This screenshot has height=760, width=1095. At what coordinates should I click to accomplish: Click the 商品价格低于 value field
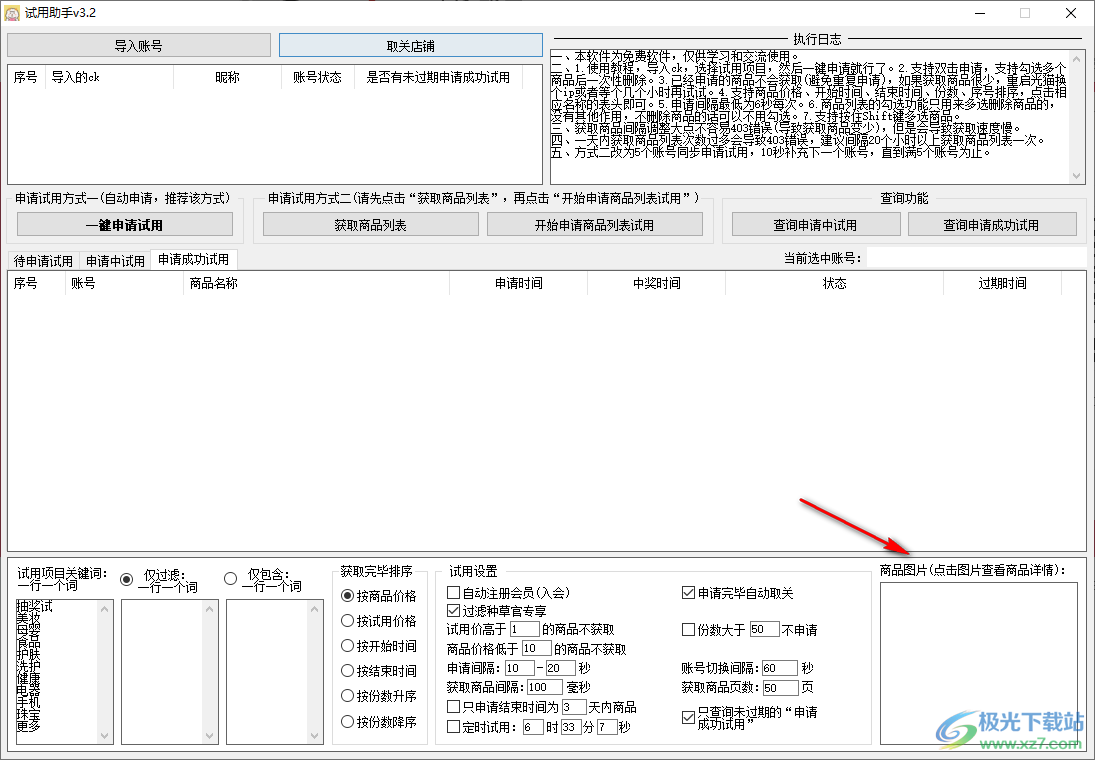point(536,649)
